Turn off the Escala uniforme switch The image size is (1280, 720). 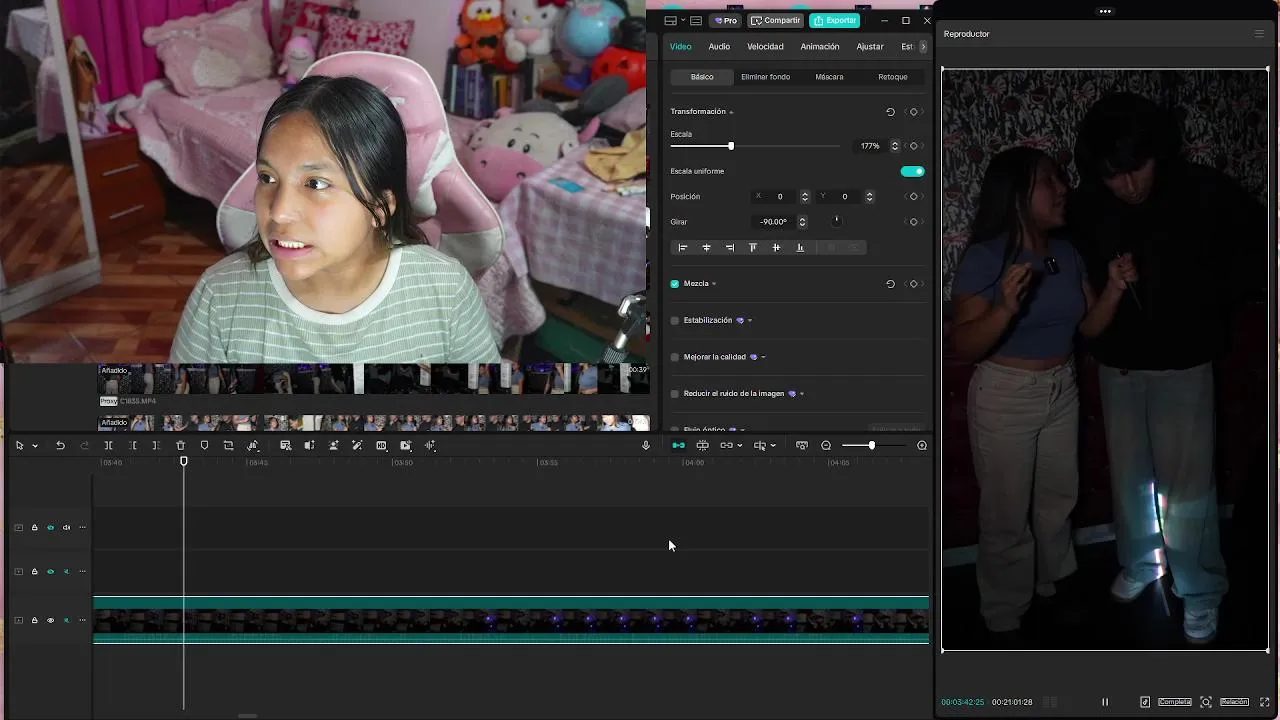pyautogui.click(x=912, y=171)
